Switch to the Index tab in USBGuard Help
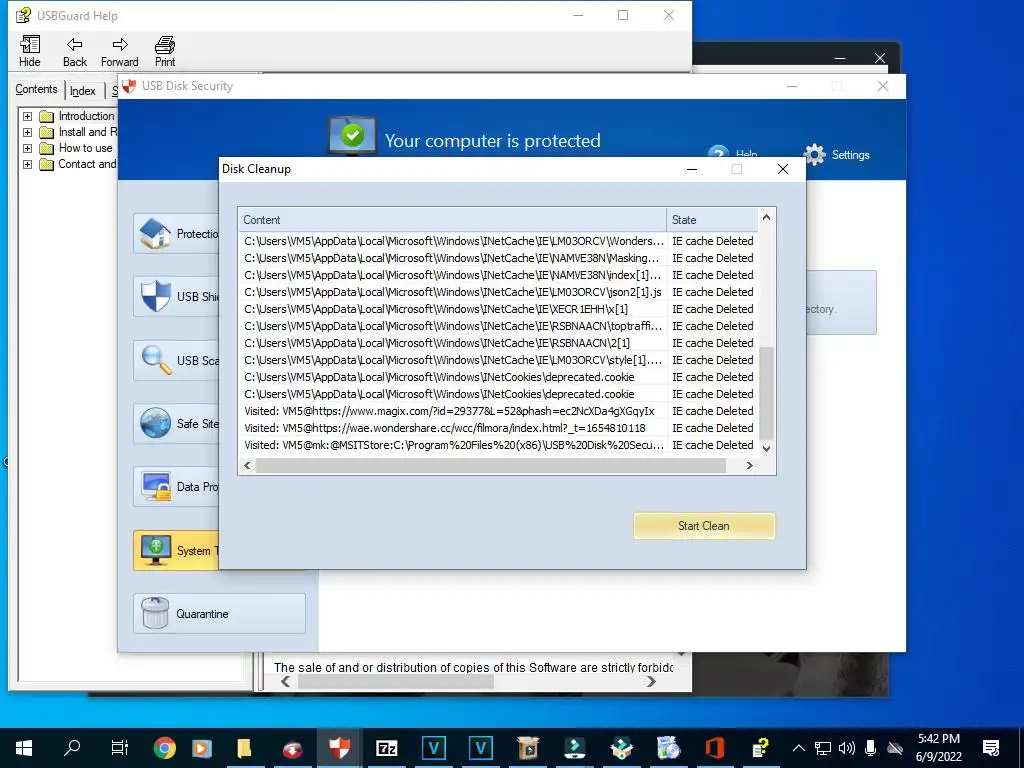Image resolution: width=1024 pixels, height=768 pixels. (83, 91)
